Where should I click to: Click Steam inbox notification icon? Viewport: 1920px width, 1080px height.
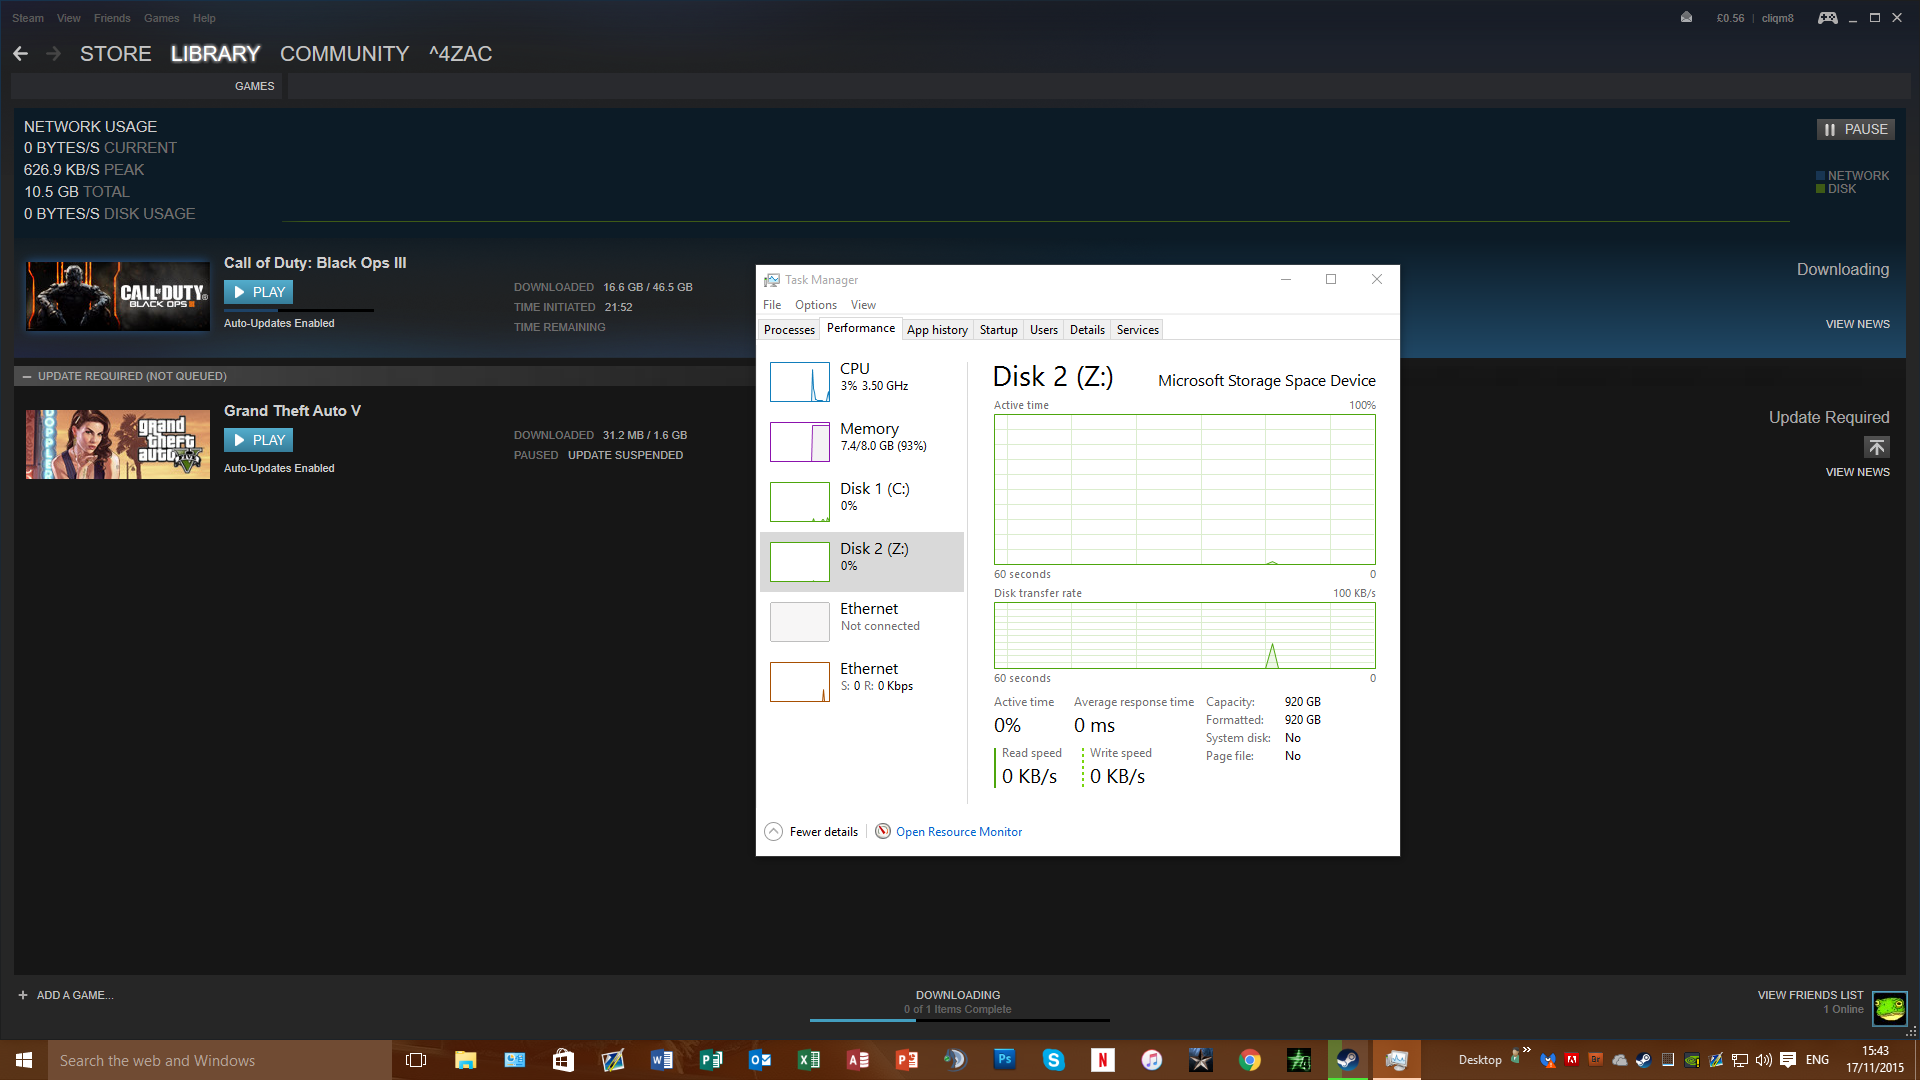1686,18
